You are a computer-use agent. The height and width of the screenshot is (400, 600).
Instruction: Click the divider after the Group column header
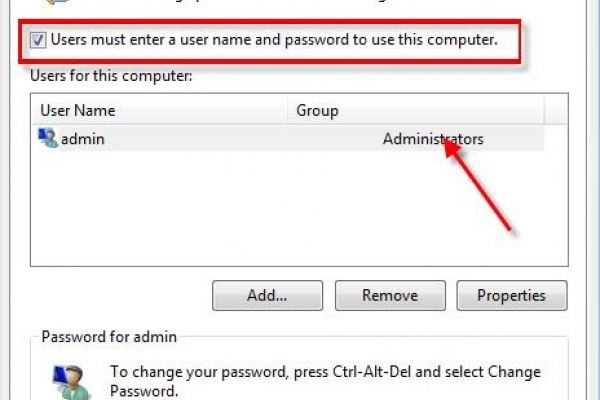tap(545, 110)
